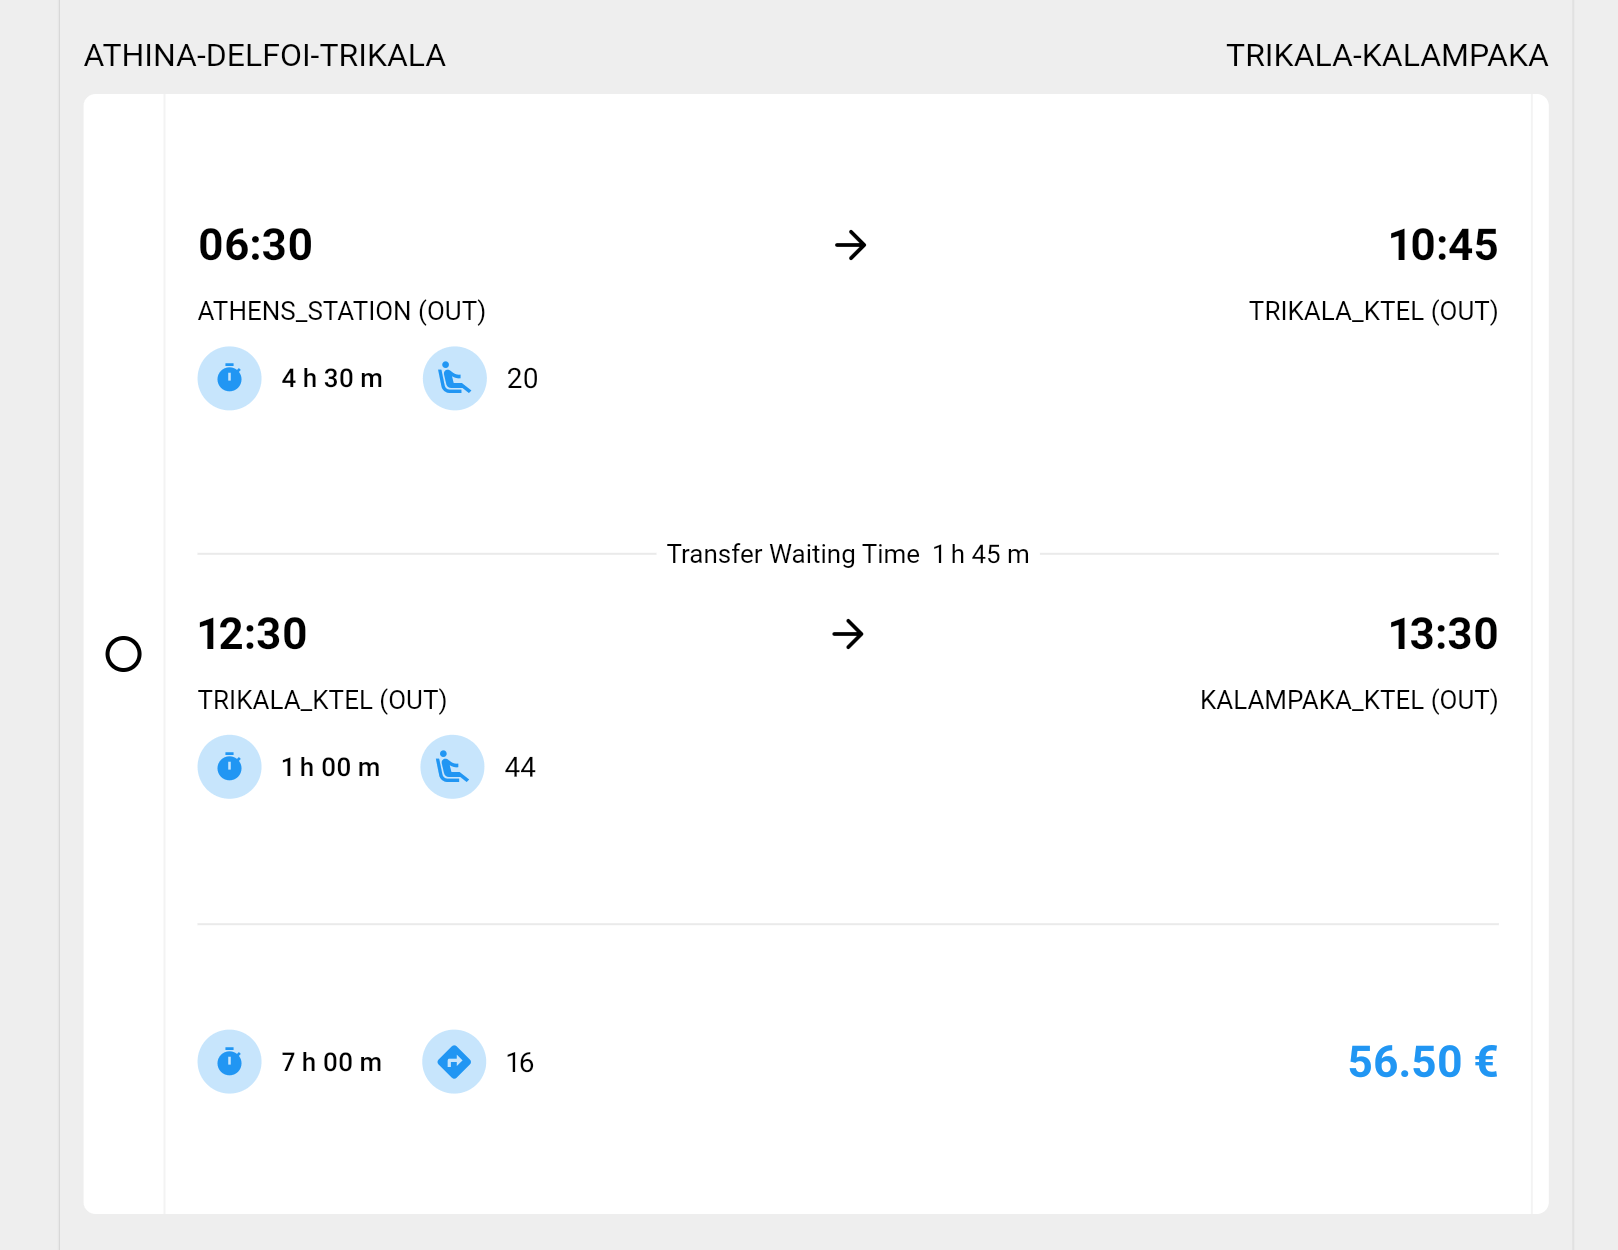Viewport: 1618px width, 1250px height.
Task: Click the stopwatch icon beside 1 h 00 m
Action: coord(230,767)
